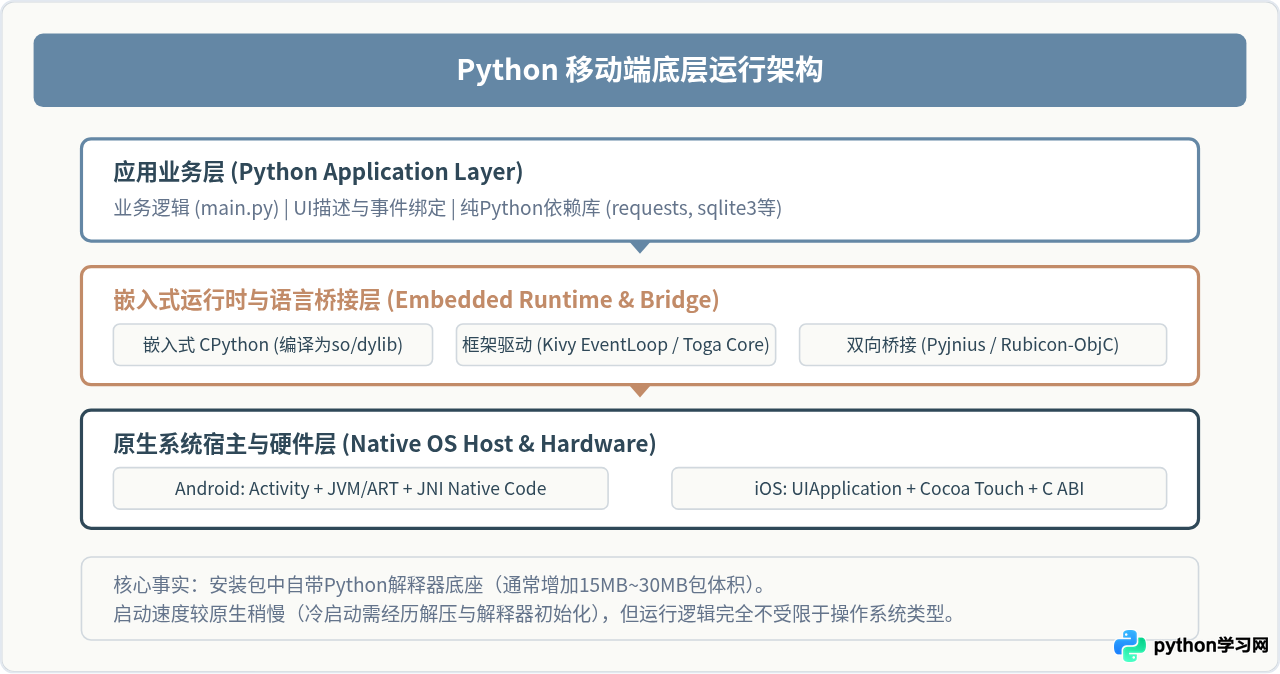Click the line starting '核心事实：安装包中自带Python'
This screenshot has height=674, width=1280.
440,585
